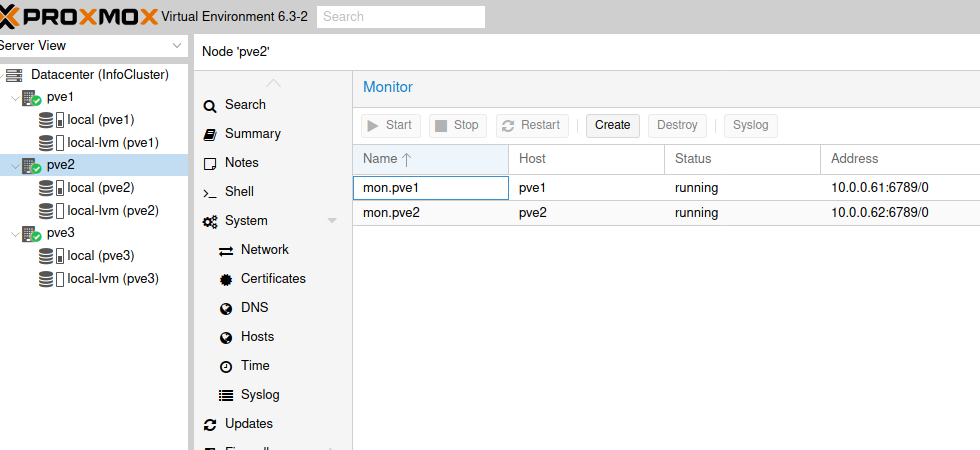980x450 pixels.
Task: Open the Certificates menu item
Action: point(273,278)
